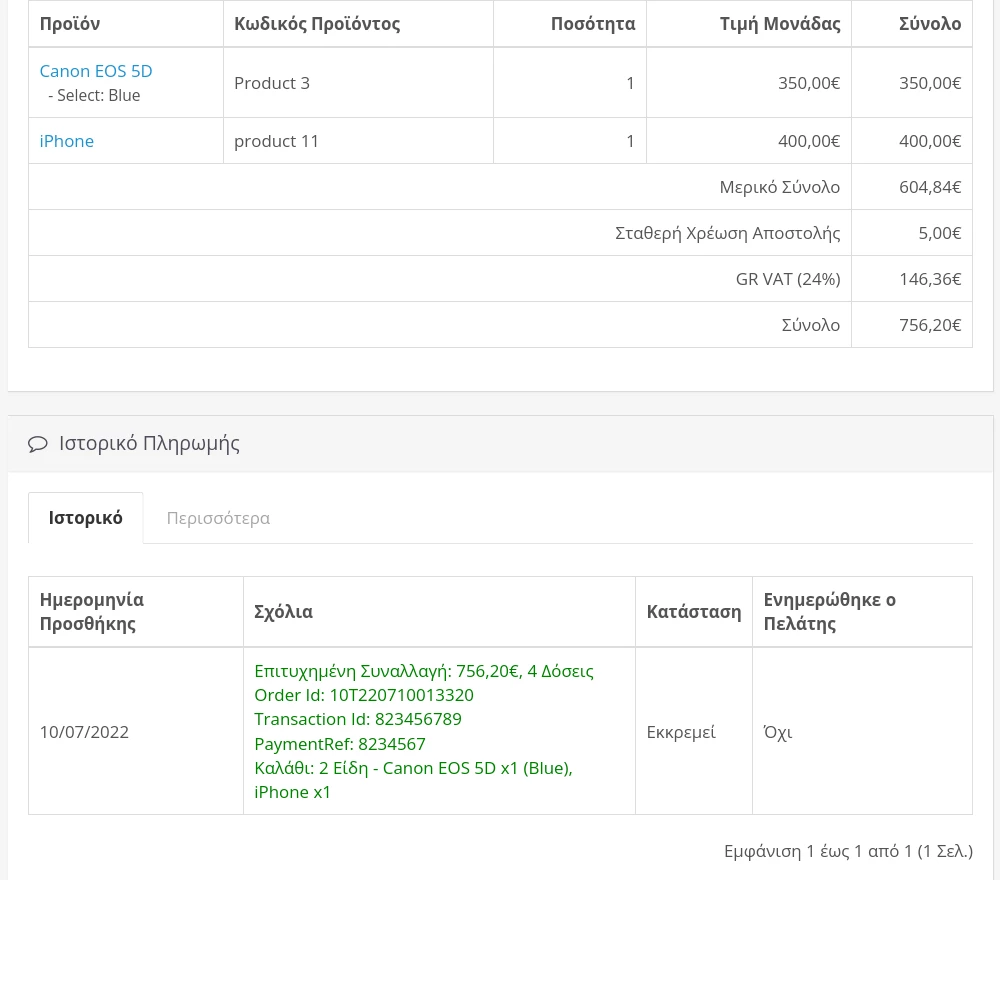Click the Transaction Id: 823456789 line
Screen dimensions: 1000x1000
coord(358,719)
